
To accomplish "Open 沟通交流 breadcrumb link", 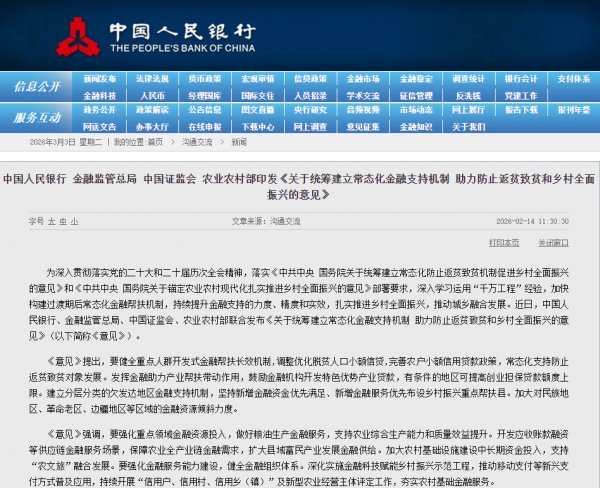I will [x=197, y=142].
